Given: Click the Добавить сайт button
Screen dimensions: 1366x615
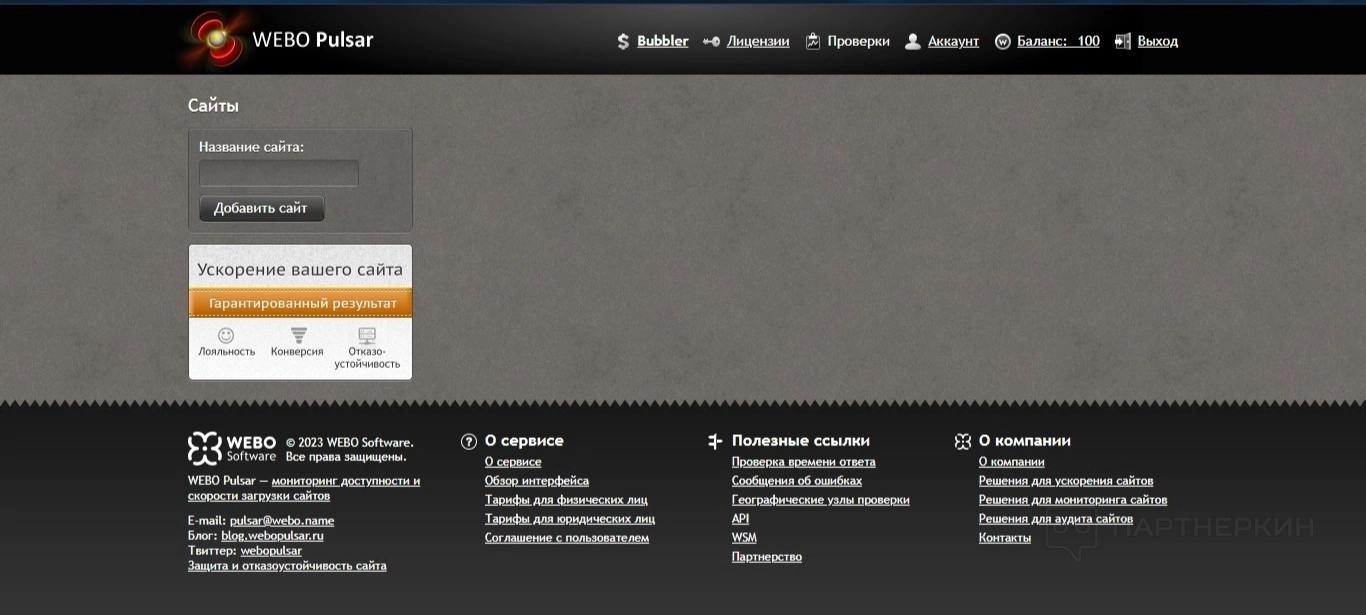Looking at the screenshot, I should pos(261,208).
